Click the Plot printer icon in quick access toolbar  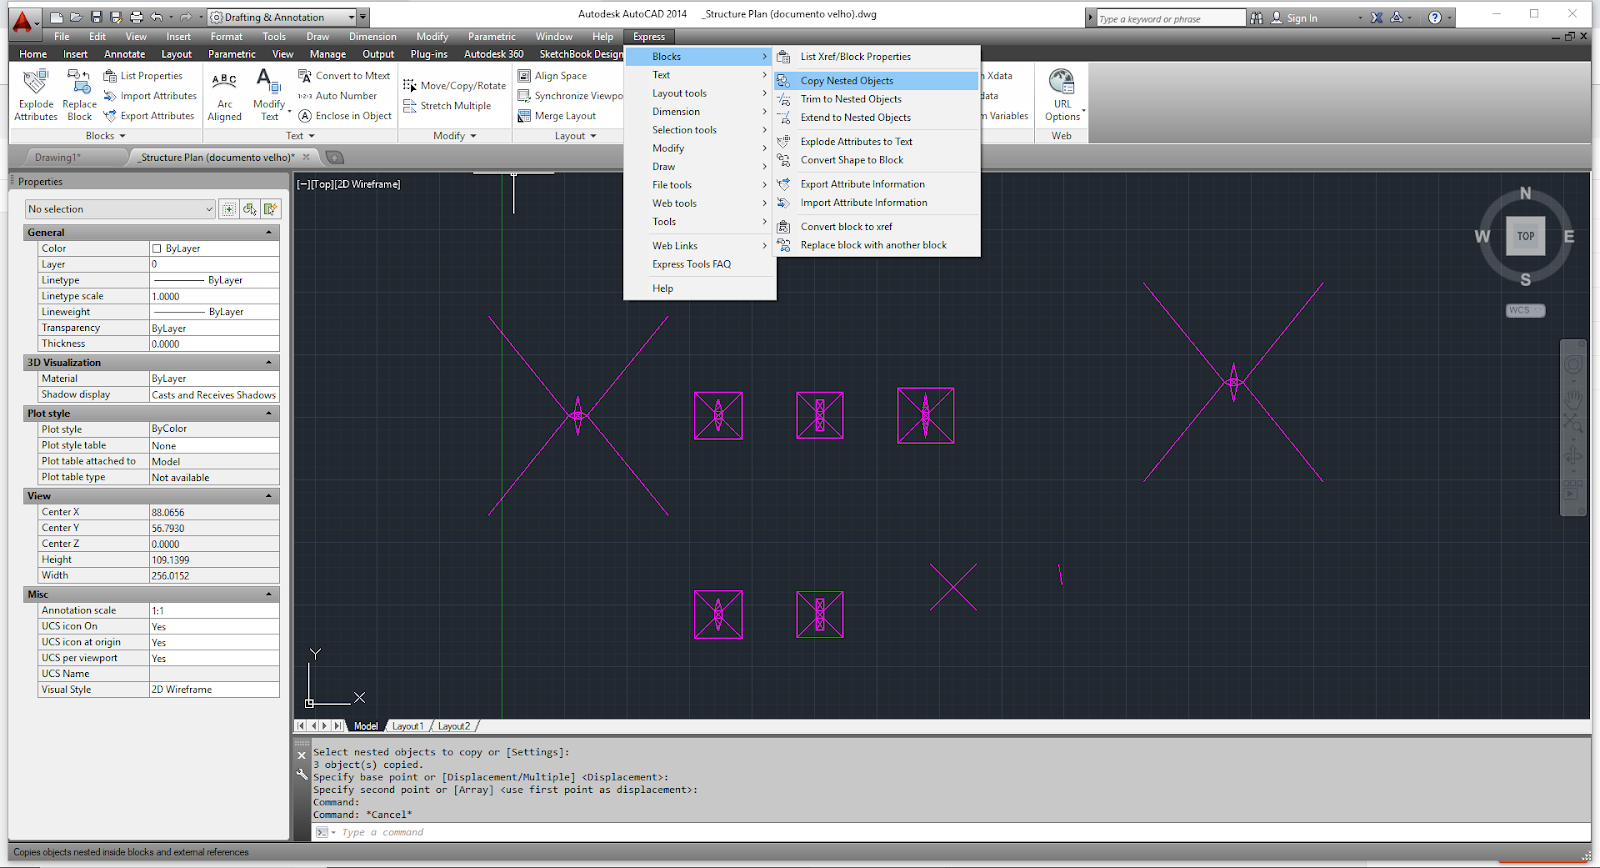click(x=136, y=17)
